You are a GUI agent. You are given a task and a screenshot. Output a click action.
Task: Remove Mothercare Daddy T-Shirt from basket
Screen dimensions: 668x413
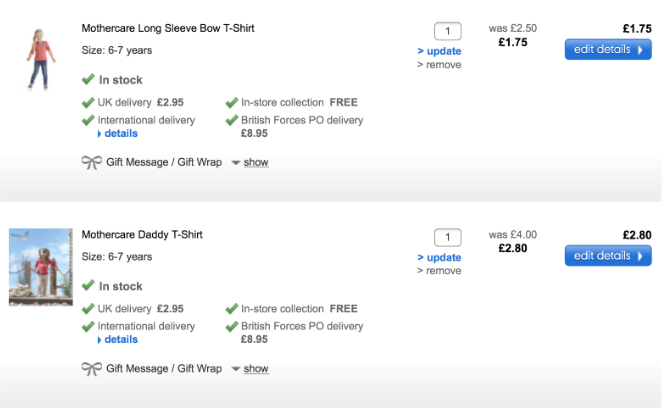point(440,271)
